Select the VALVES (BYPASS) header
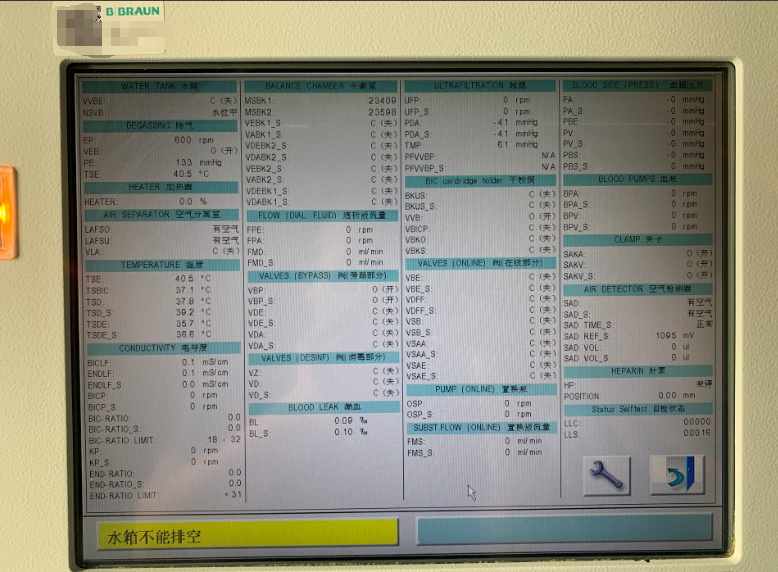The image size is (778, 572). point(323,276)
